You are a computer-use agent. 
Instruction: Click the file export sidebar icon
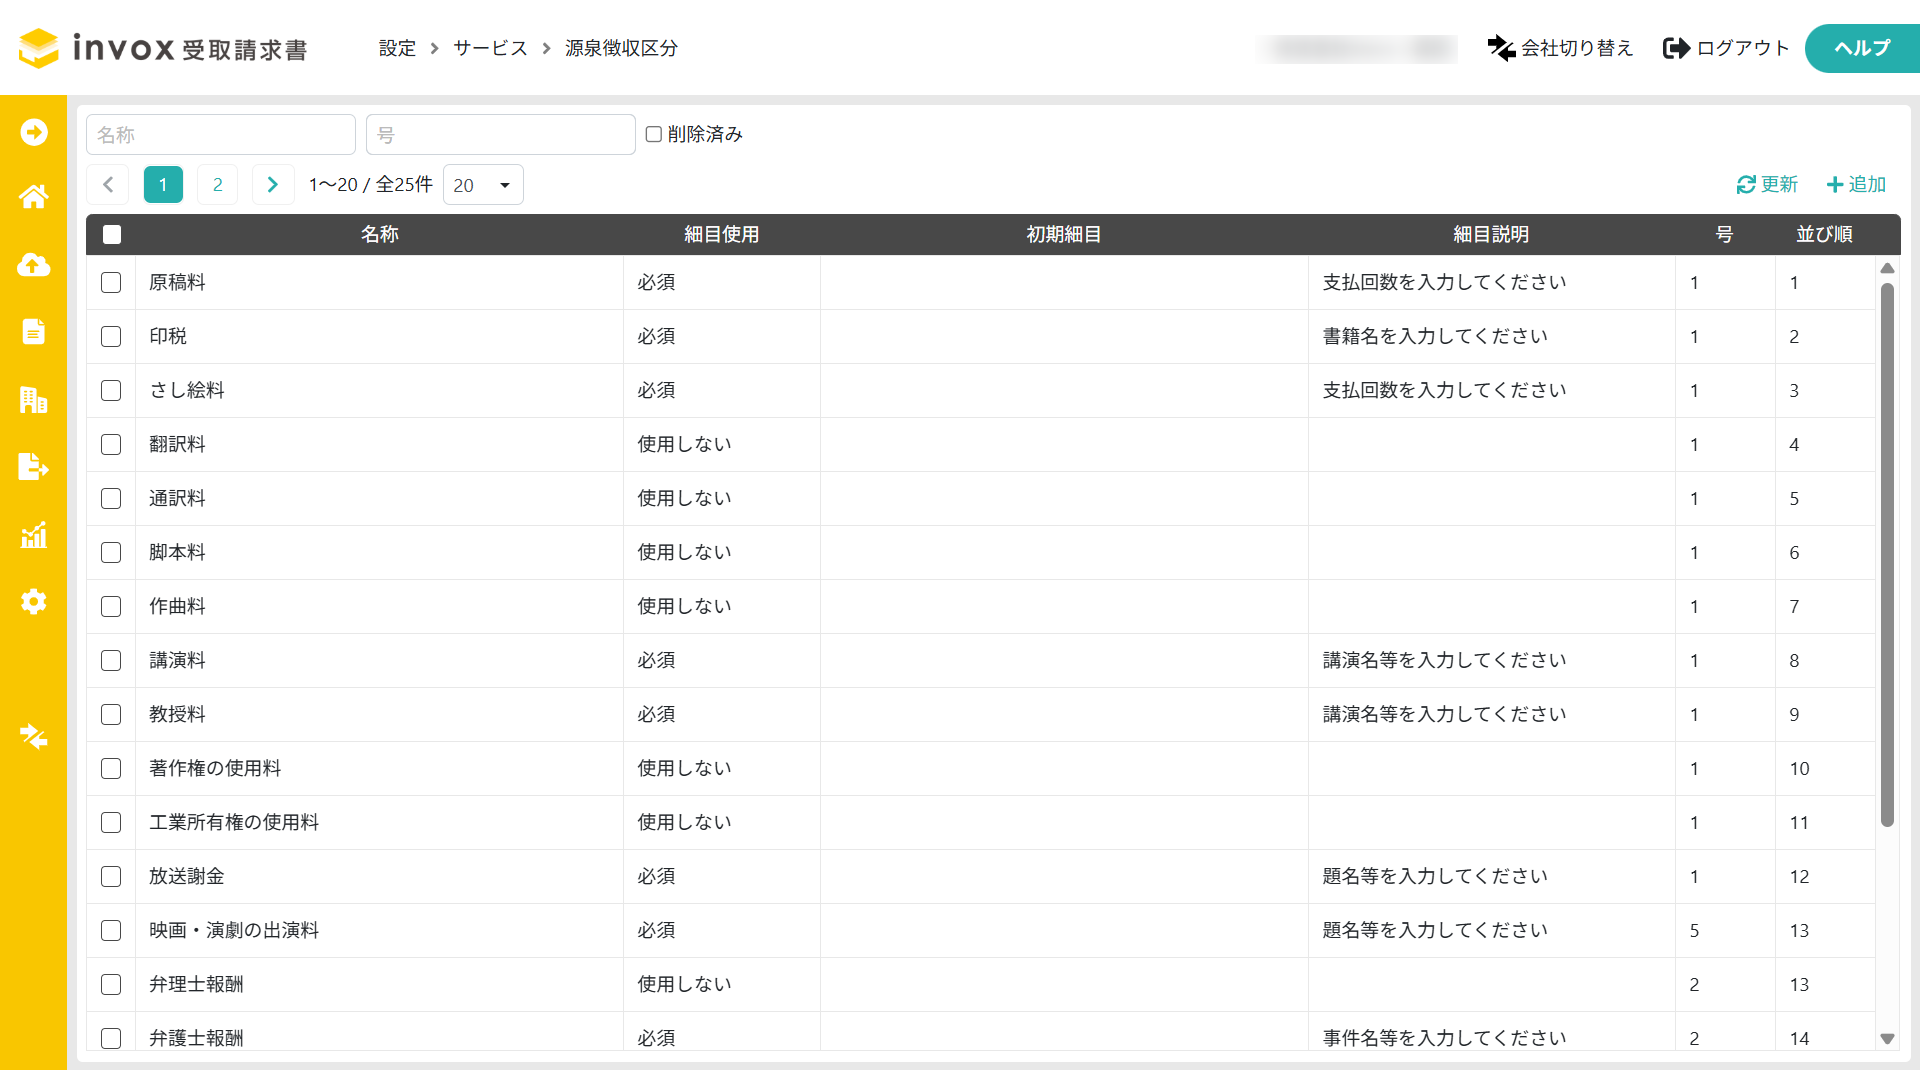(33, 467)
